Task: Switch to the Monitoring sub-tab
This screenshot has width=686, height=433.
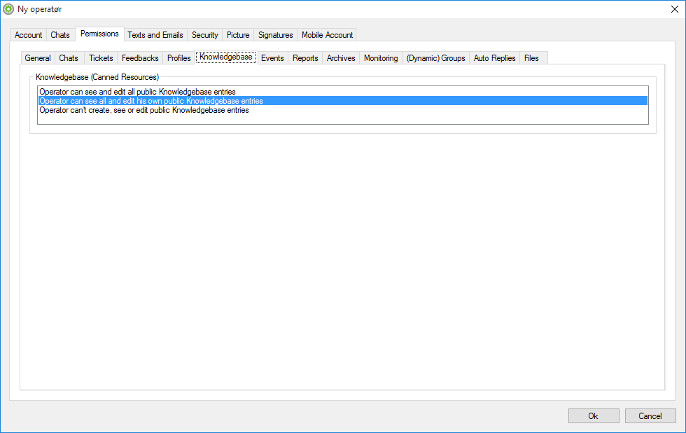Action: pos(381,58)
